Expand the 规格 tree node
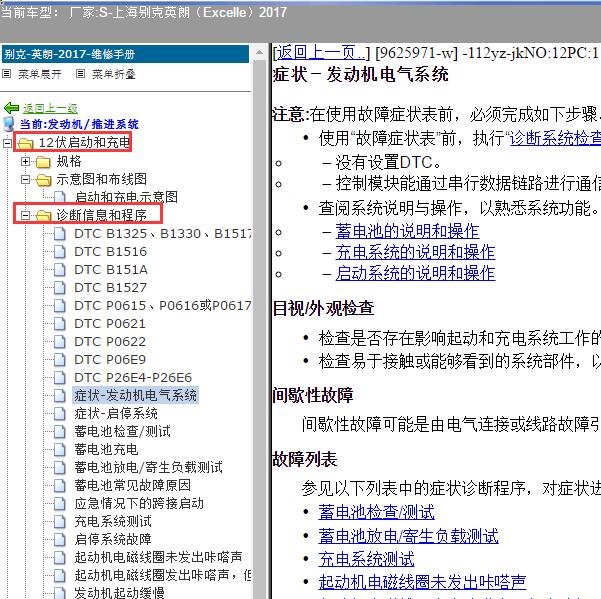 pos(25,161)
